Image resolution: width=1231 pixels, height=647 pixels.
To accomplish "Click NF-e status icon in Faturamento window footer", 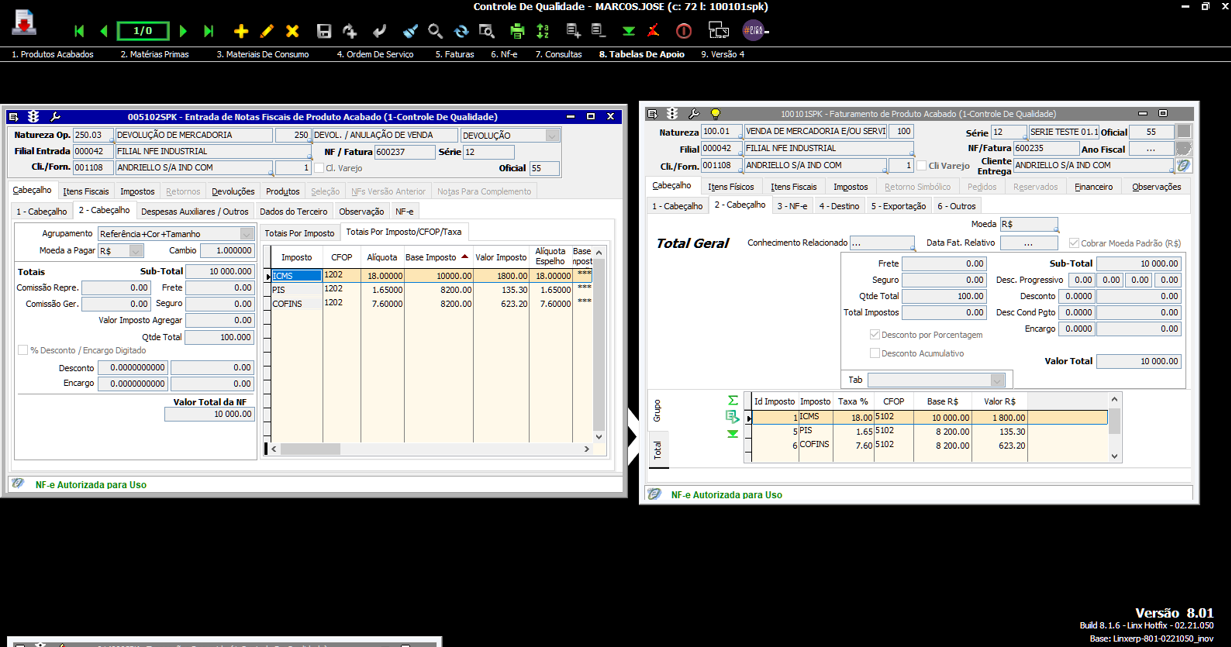I will tap(654, 494).
